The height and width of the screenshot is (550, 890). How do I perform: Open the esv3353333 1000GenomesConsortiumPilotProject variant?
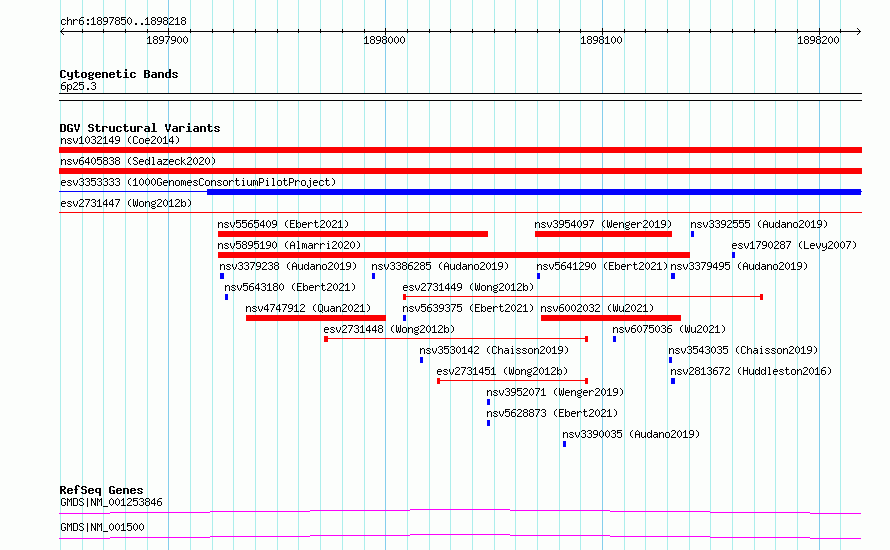[x=198, y=182]
